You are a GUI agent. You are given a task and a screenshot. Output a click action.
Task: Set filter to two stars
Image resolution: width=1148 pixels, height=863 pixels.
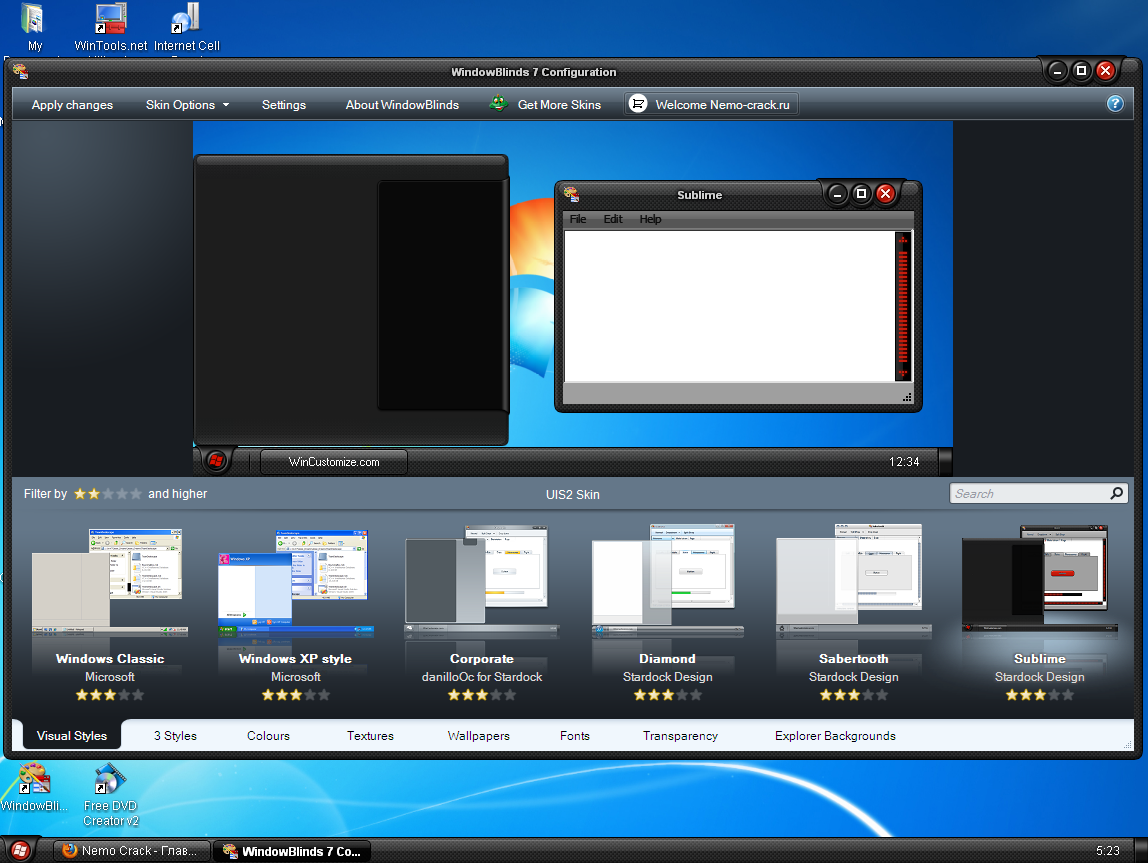click(94, 494)
